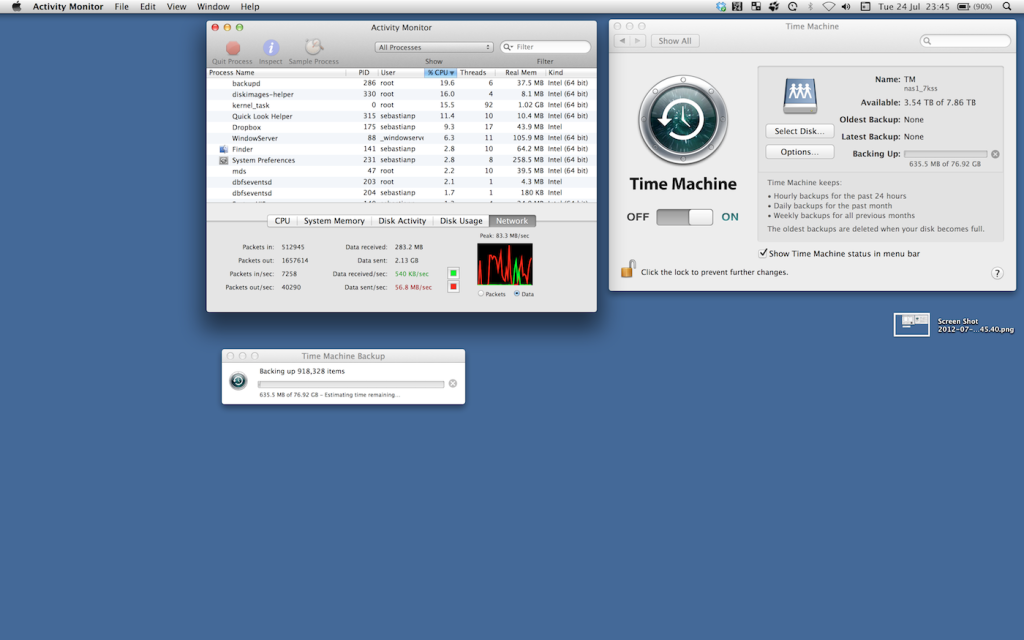Open Bluetooth menu bar icon
Image resolution: width=1024 pixels, height=640 pixels.
tap(810, 7)
